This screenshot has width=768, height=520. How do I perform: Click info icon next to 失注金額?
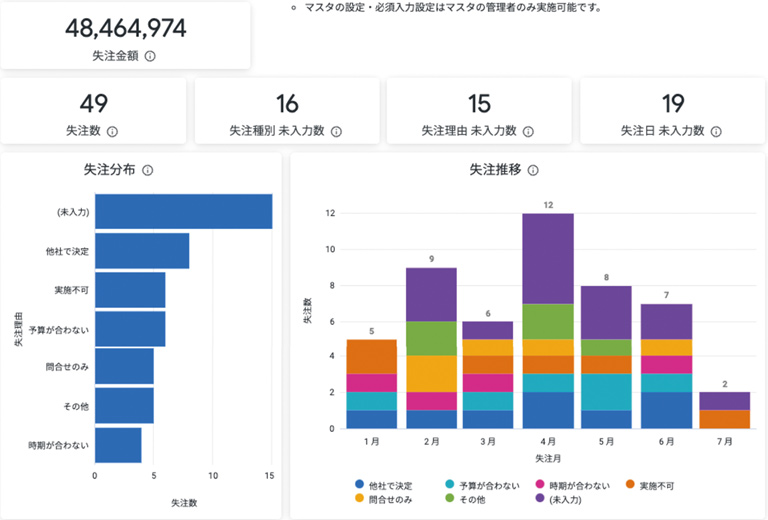[x=150, y=56]
